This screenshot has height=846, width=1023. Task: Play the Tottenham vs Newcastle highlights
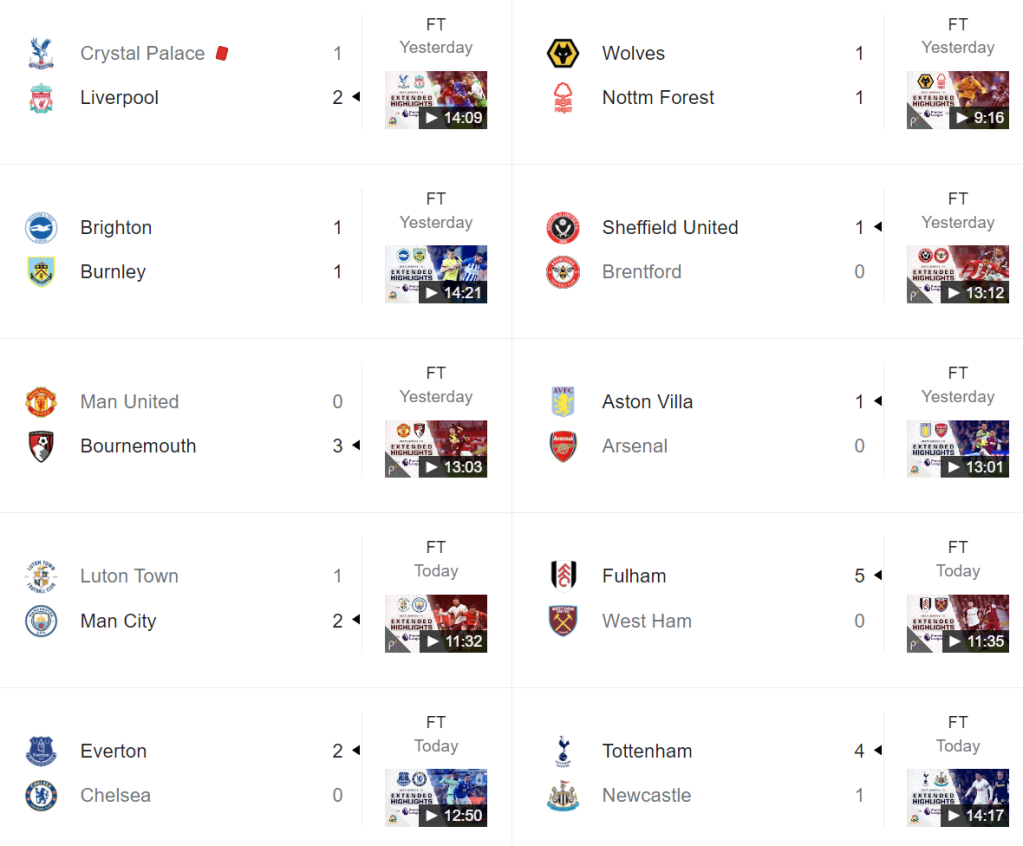(957, 798)
